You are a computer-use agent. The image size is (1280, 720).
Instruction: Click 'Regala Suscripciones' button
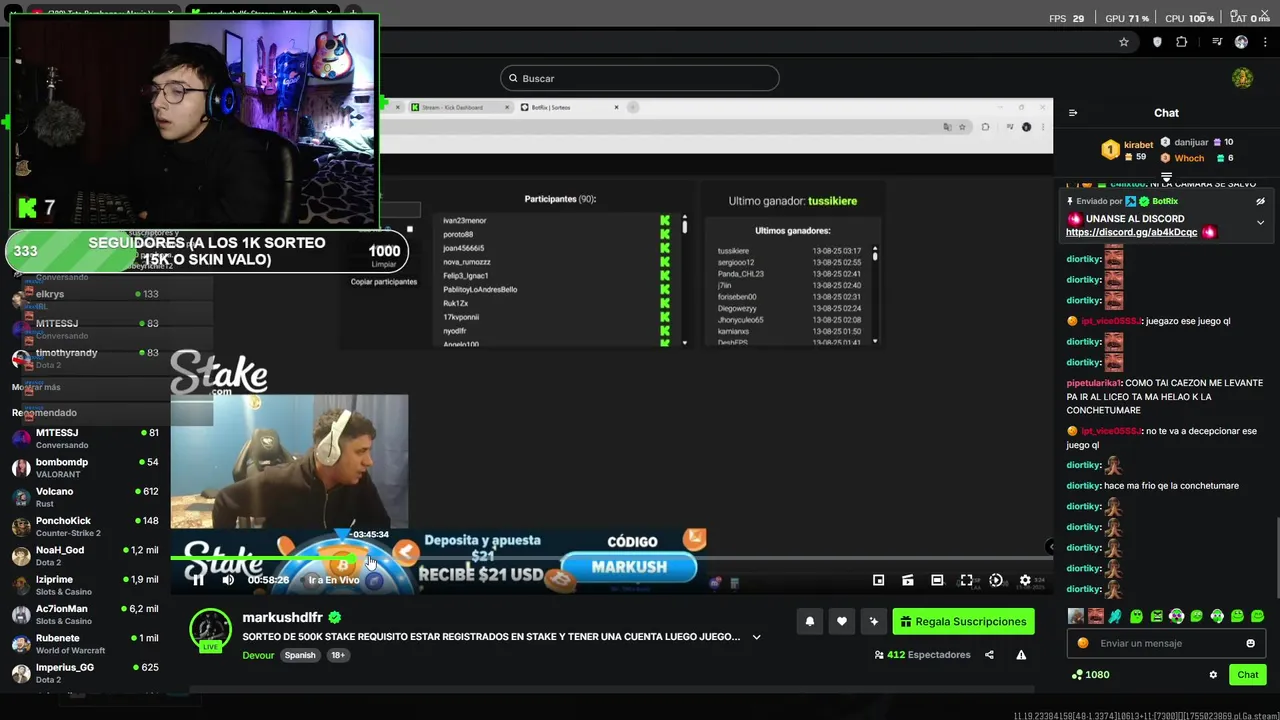click(963, 622)
